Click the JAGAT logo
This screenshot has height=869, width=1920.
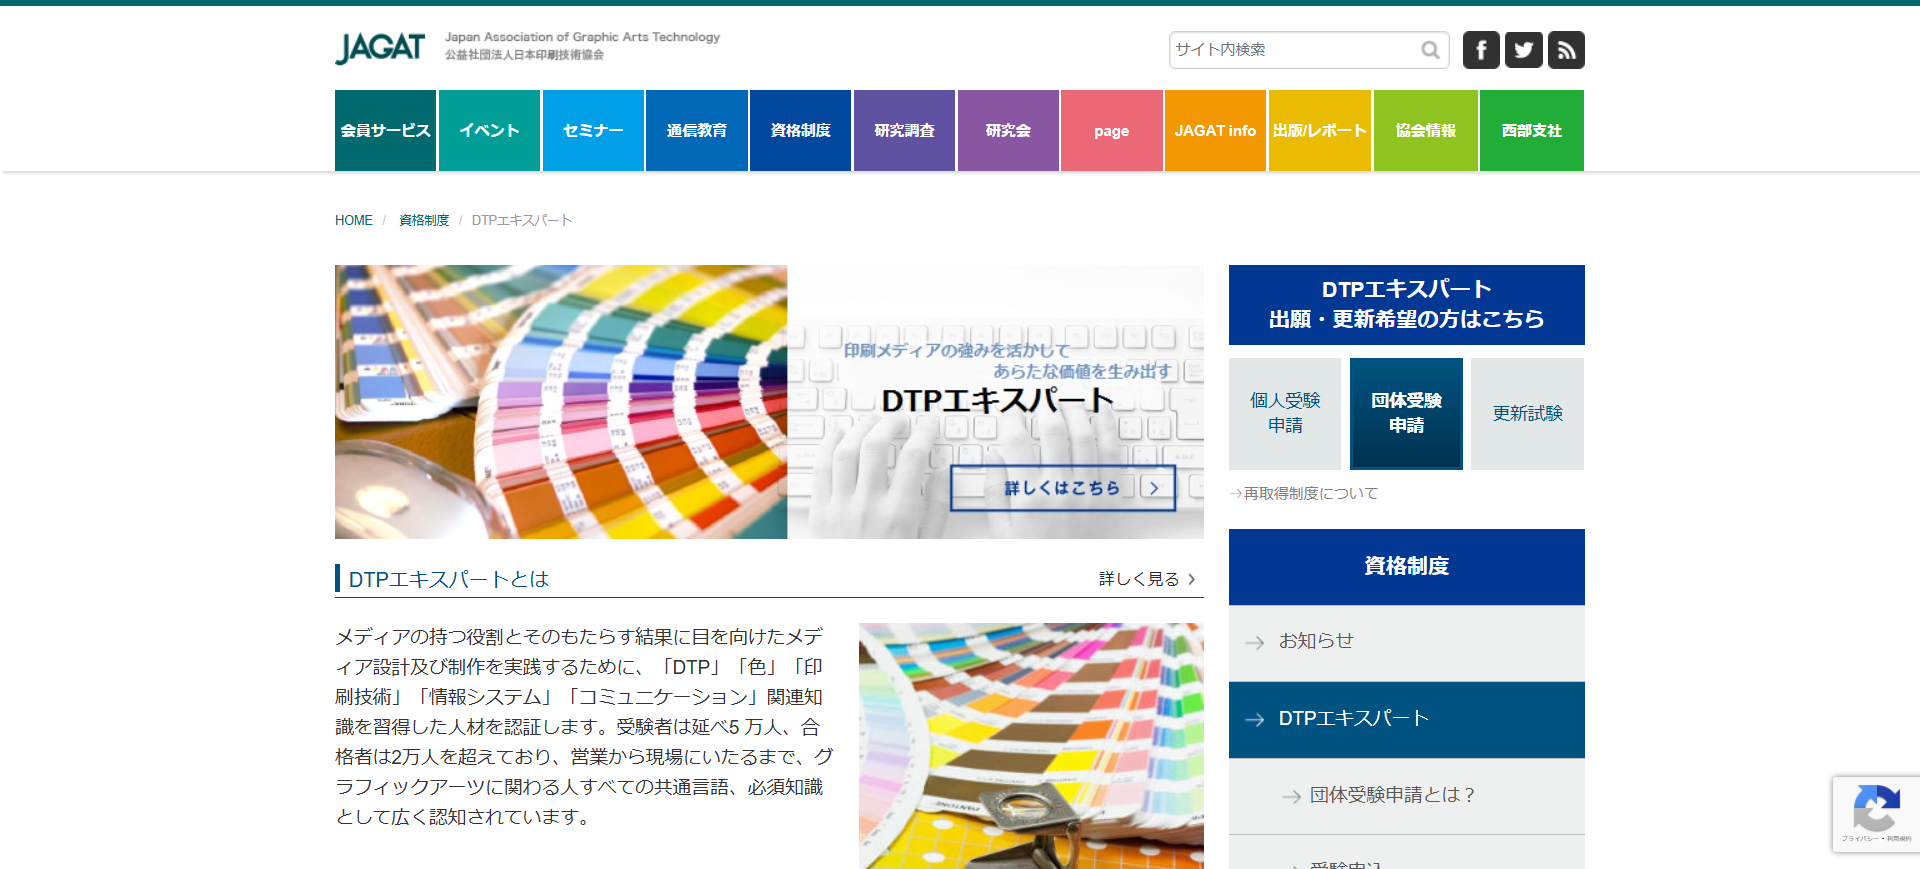[380, 48]
